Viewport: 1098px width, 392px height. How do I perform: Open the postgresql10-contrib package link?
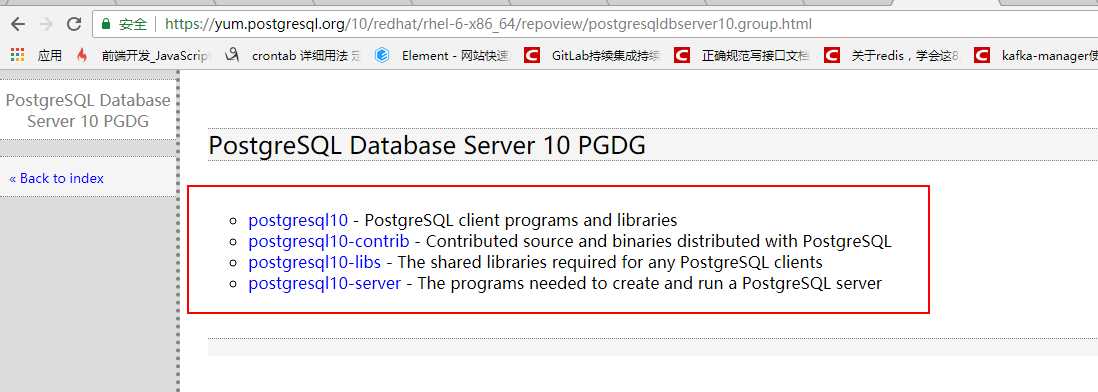(328, 242)
